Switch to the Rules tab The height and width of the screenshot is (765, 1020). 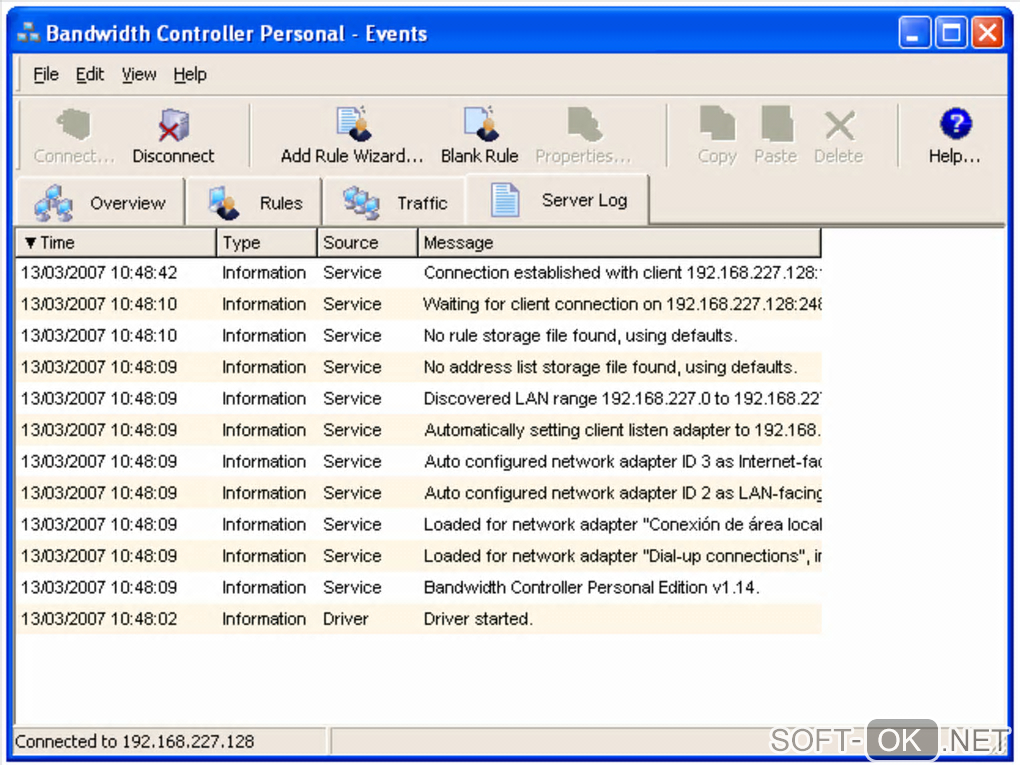click(254, 202)
